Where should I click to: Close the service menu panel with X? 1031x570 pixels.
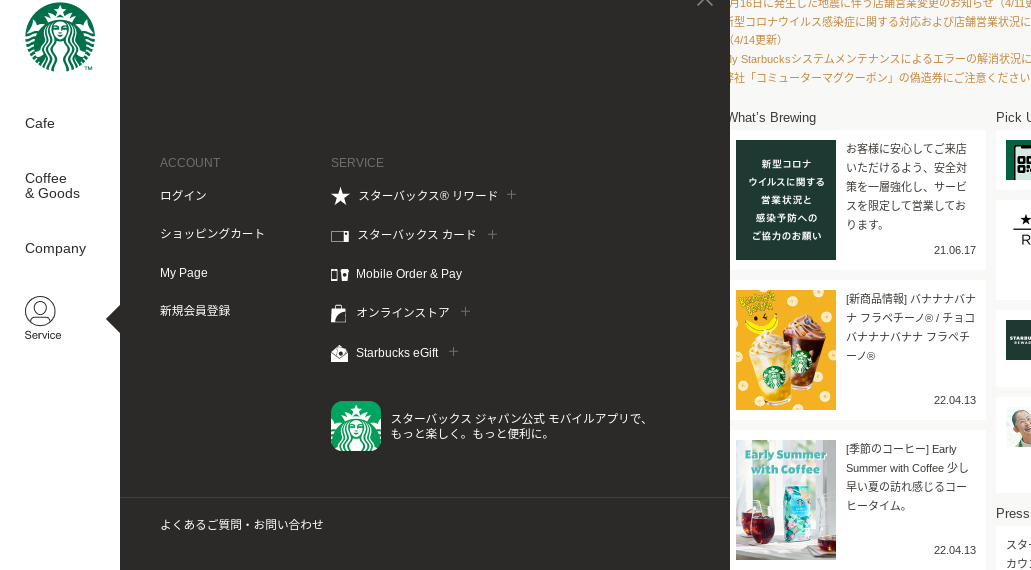(x=705, y=2)
